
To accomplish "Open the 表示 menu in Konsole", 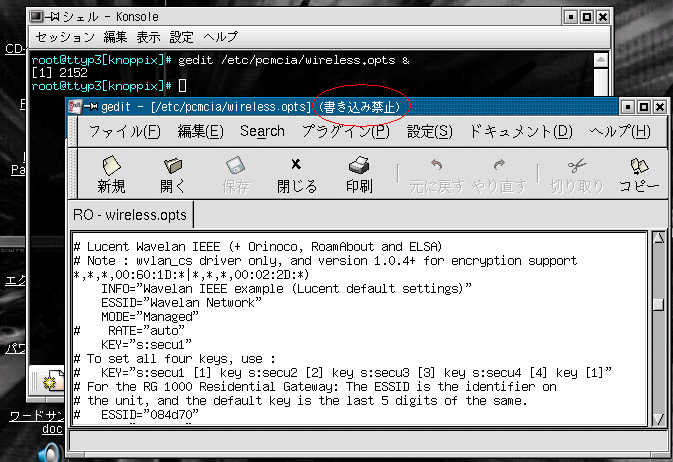I will point(148,37).
